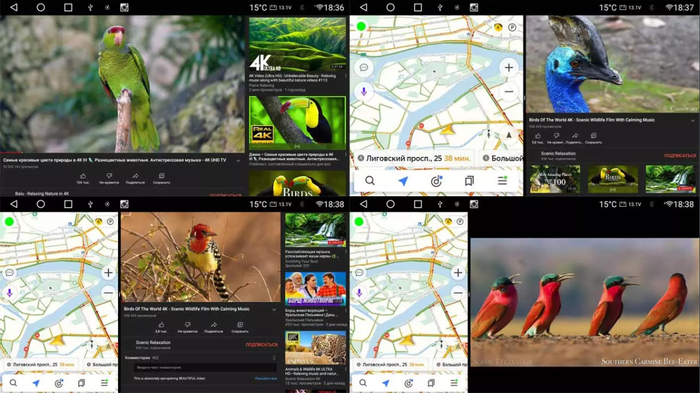Click the blue show-all comments link
The image size is (700, 393).
(266, 378)
